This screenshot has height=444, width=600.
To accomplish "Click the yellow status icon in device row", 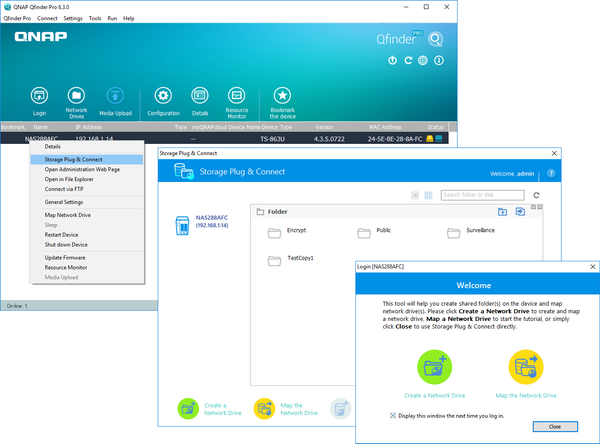I will point(430,139).
